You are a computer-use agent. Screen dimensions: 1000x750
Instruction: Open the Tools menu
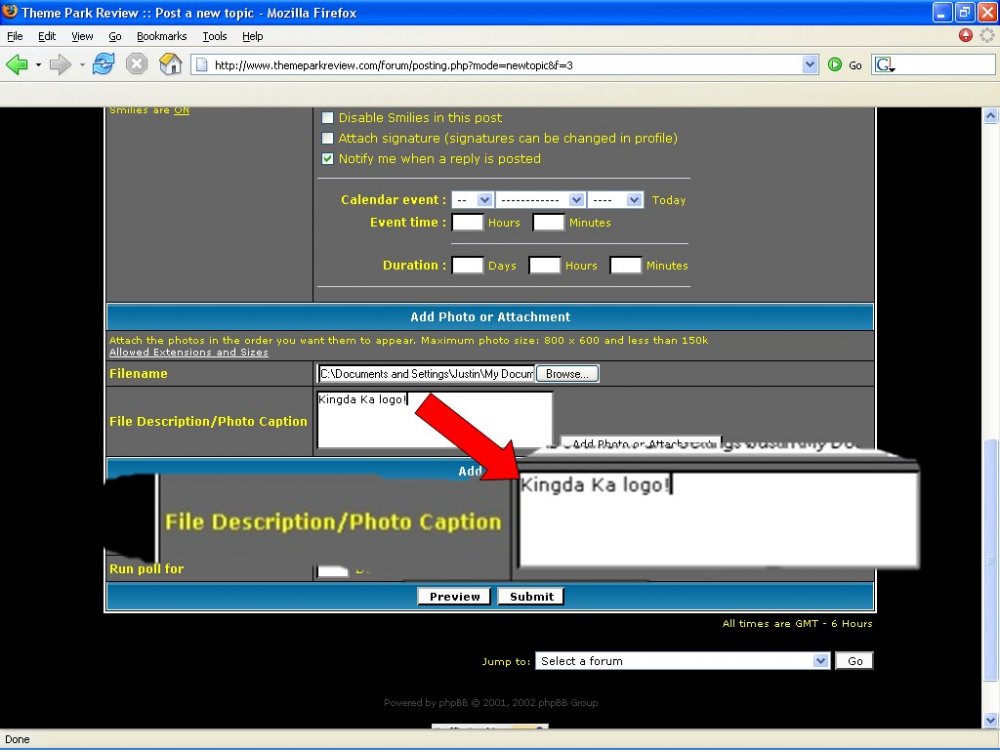(214, 36)
